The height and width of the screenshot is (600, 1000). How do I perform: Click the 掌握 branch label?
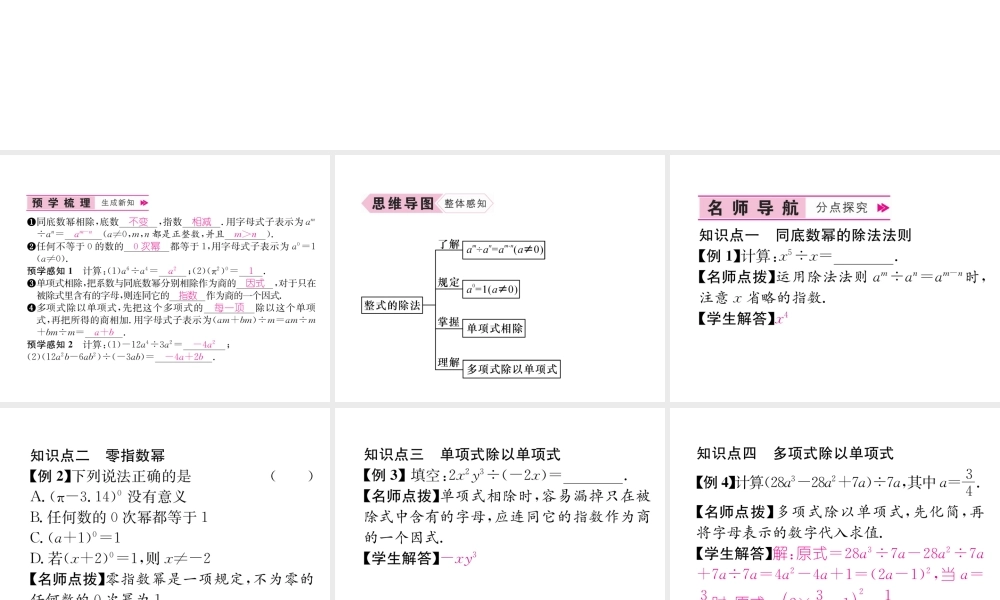click(x=448, y=322)
